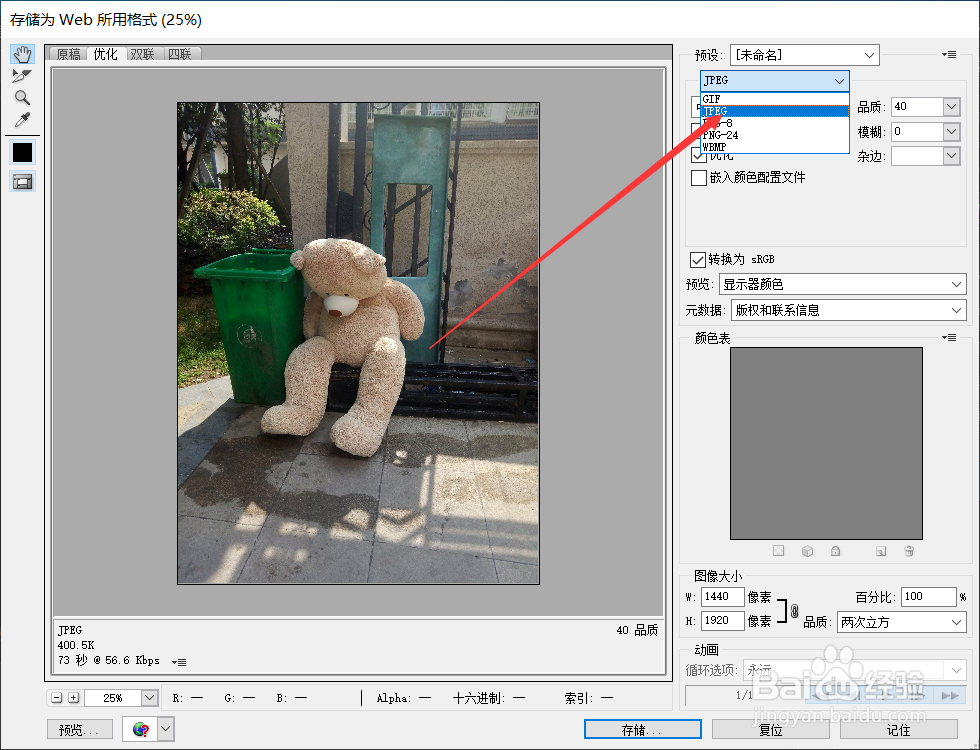
Task: Choose GIF from the format list
Action: (775, 99)
